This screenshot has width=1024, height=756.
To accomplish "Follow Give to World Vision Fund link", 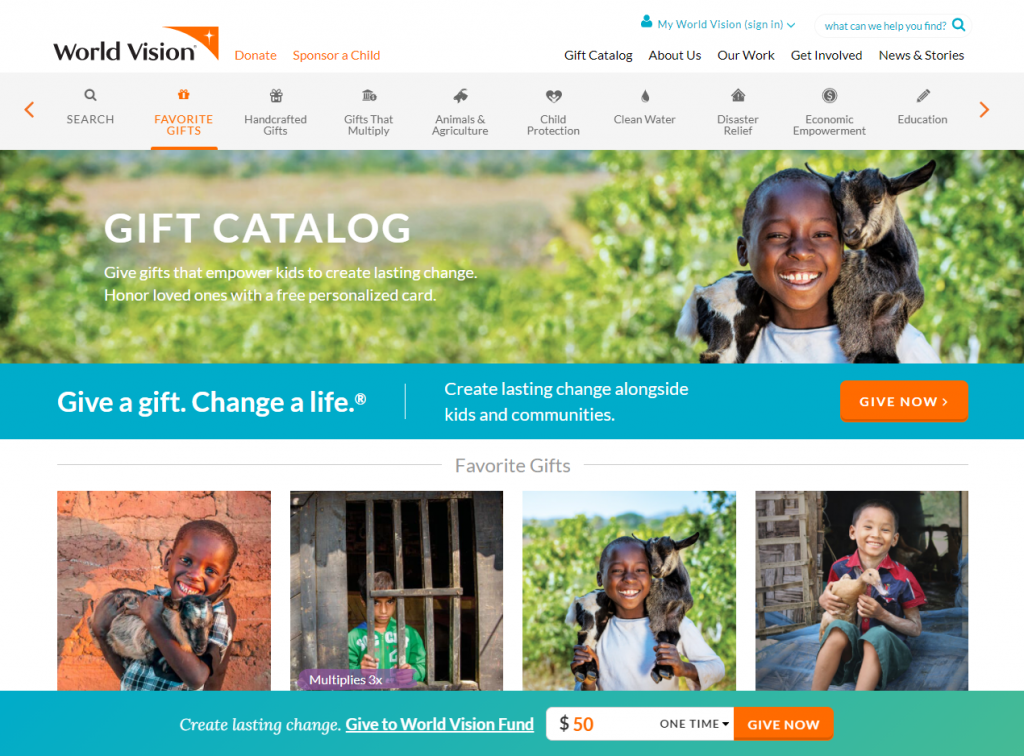I will pyautogui.click(x=440, y=724).
